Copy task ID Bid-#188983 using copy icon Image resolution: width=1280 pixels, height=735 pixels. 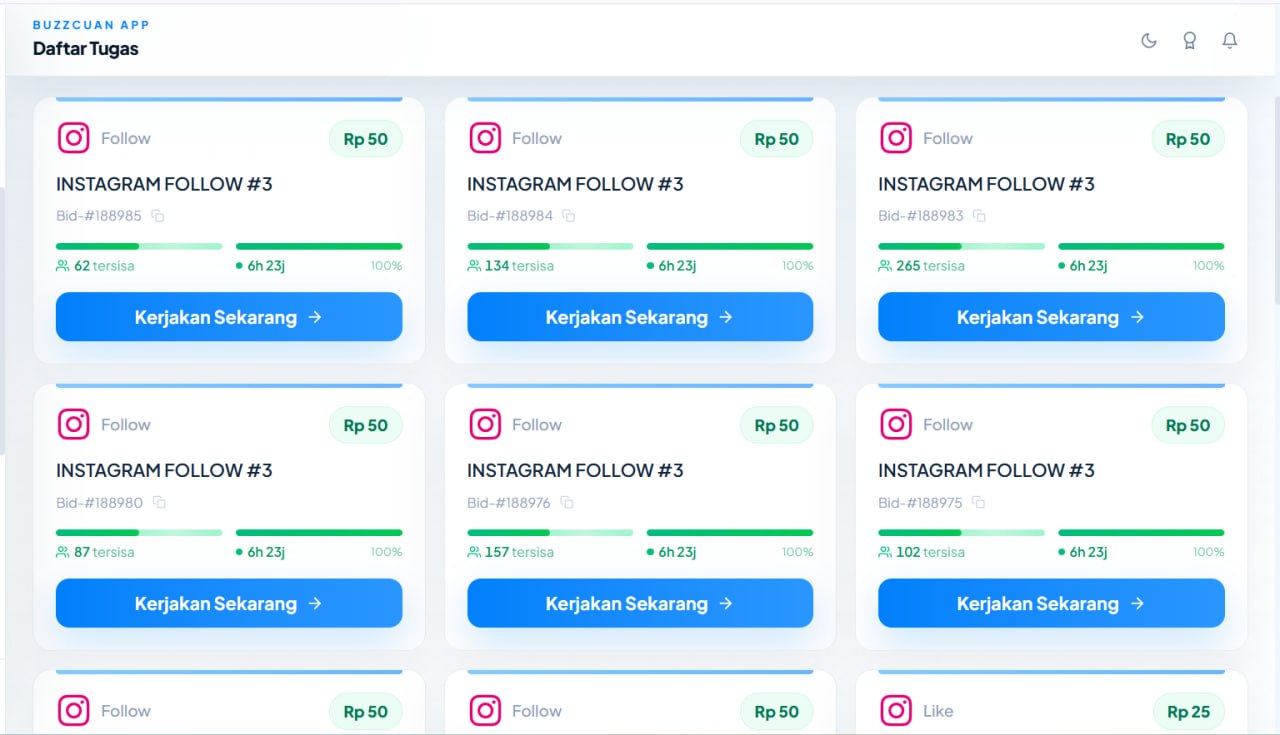click(980, 216)
